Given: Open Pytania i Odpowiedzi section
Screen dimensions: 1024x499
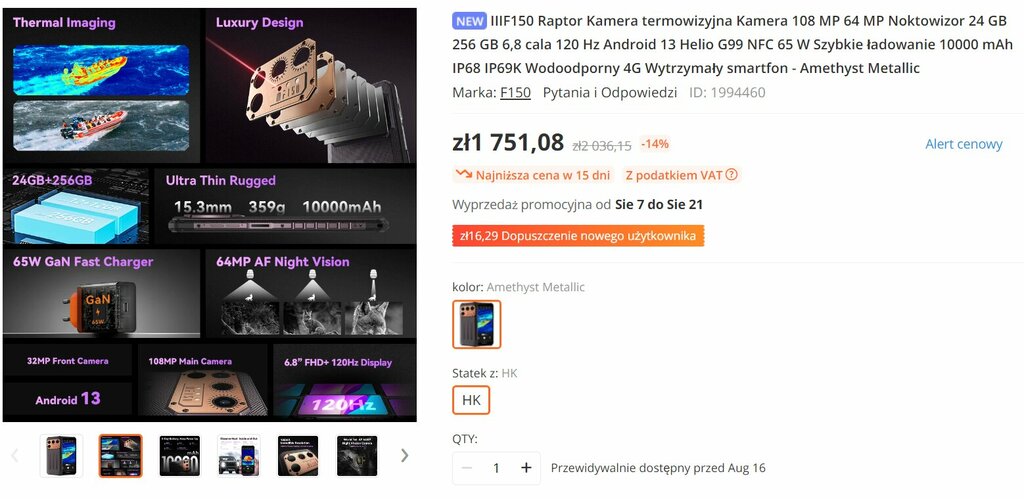Looking at the screenshot, I should coord(609,93).
